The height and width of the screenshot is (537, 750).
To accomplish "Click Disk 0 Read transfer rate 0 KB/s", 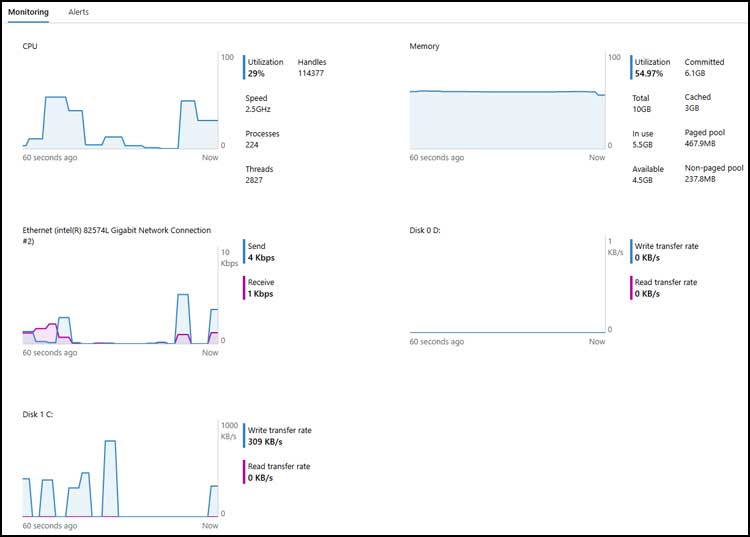I will point(647,294).
